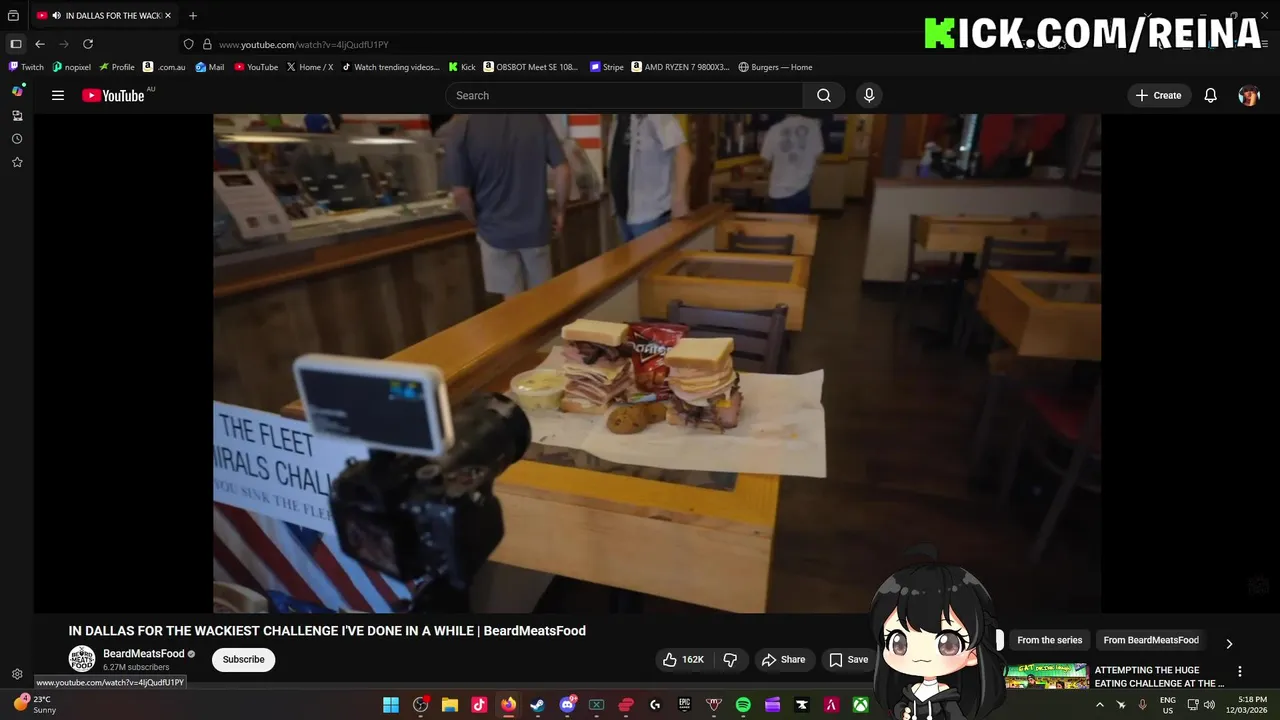Focus the YouTube search field
The image size is (1280, 720).
[x=624, y=95]
